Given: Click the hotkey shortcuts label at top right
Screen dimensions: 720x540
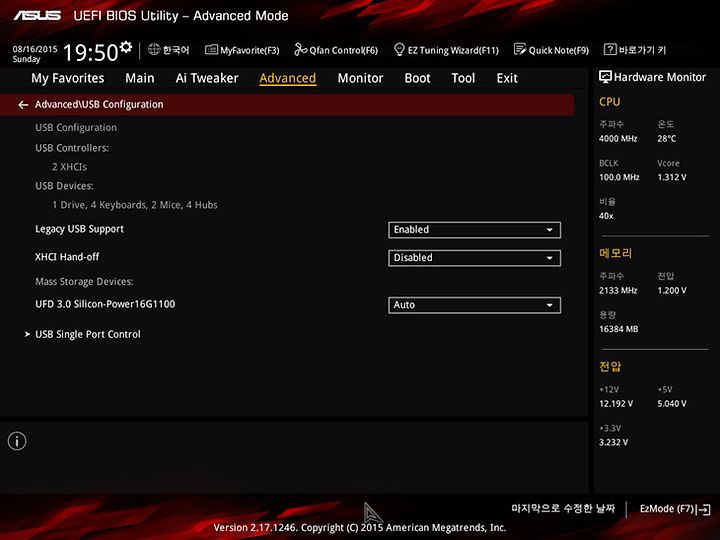Looking at the screenshot, I should coord(635,50).
